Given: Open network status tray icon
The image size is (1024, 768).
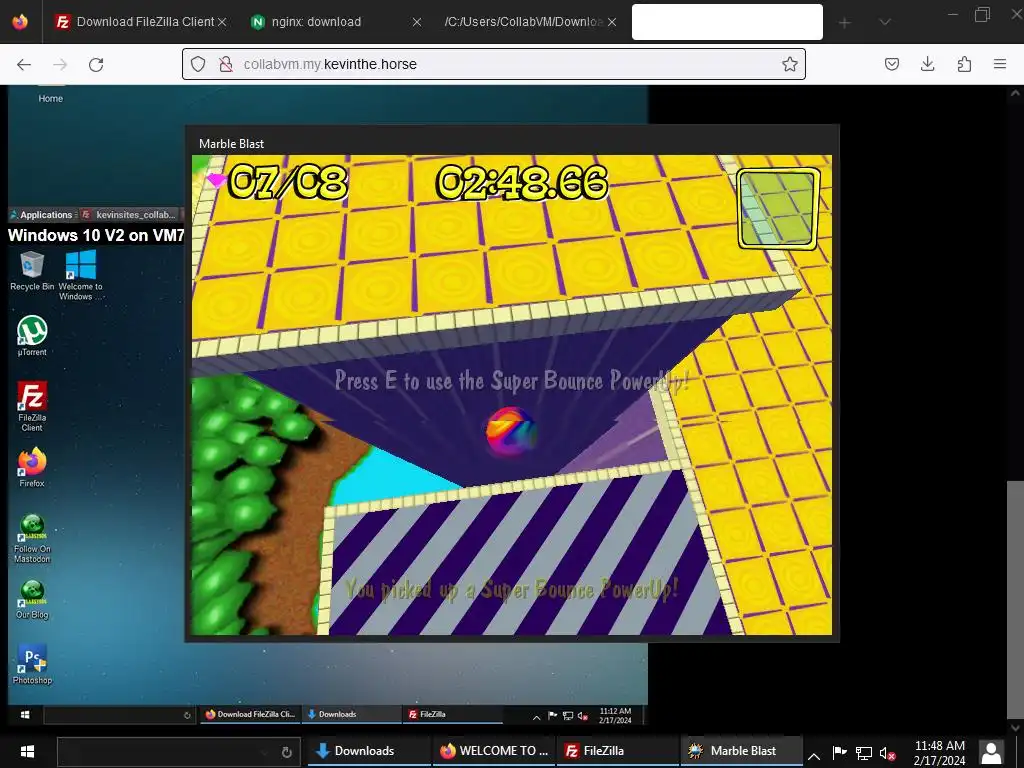Looking at the screenshot, I should tap(863, 754).
